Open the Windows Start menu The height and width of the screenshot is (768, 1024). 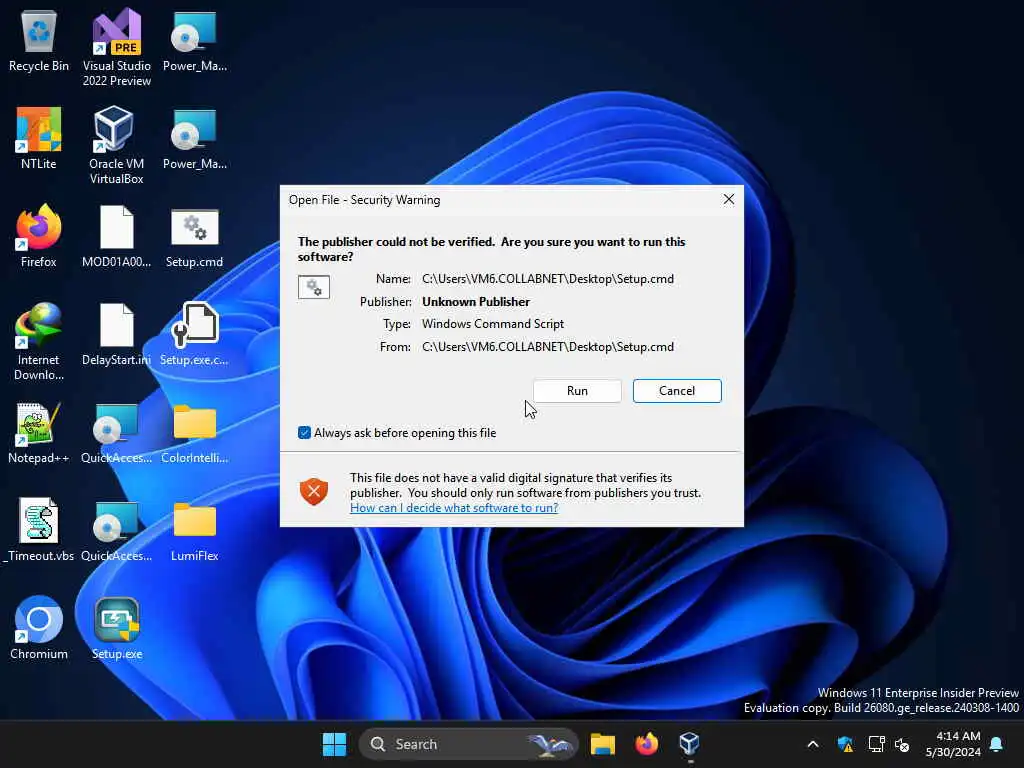[334, 744]
